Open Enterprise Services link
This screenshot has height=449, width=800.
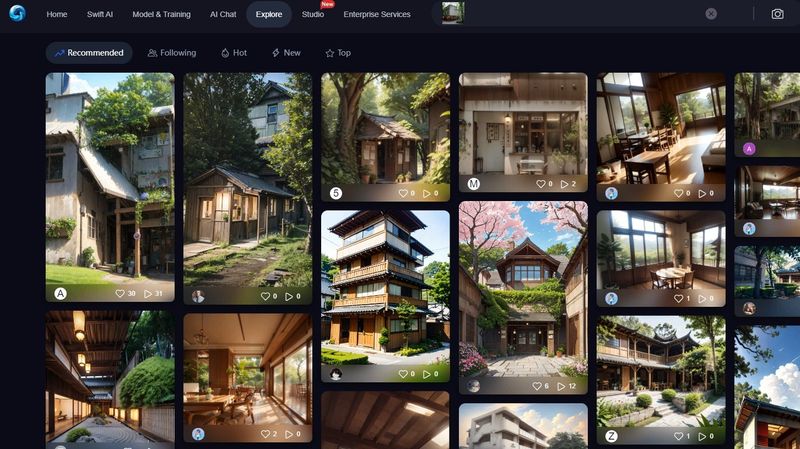(x=376, y=15)
